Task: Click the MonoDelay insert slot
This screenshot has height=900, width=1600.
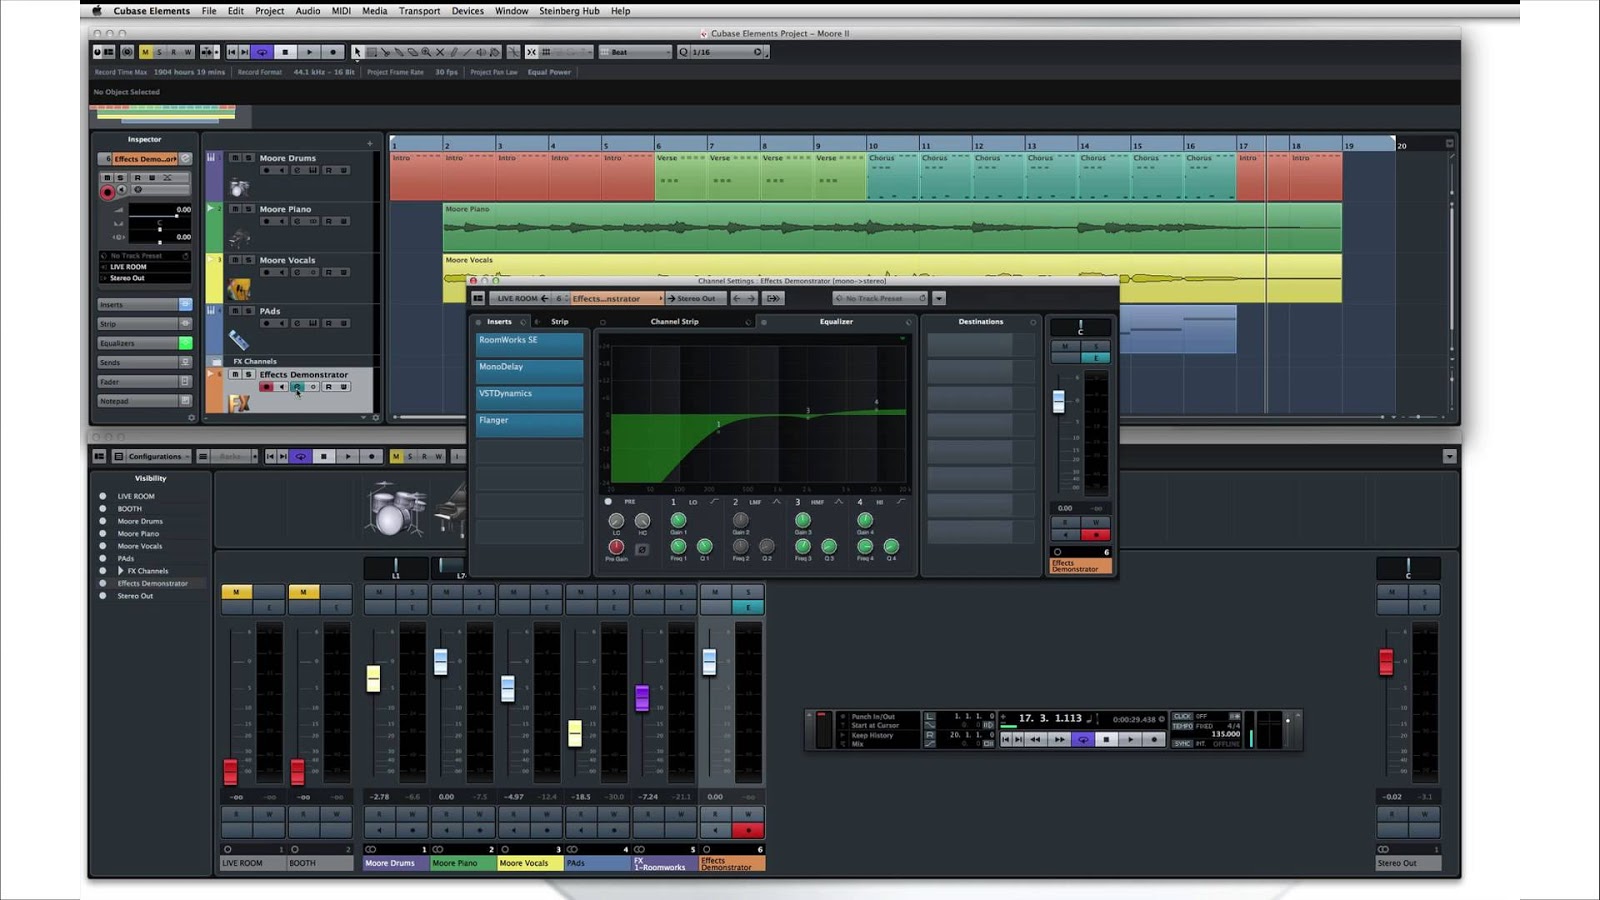Action: [529, 371]
